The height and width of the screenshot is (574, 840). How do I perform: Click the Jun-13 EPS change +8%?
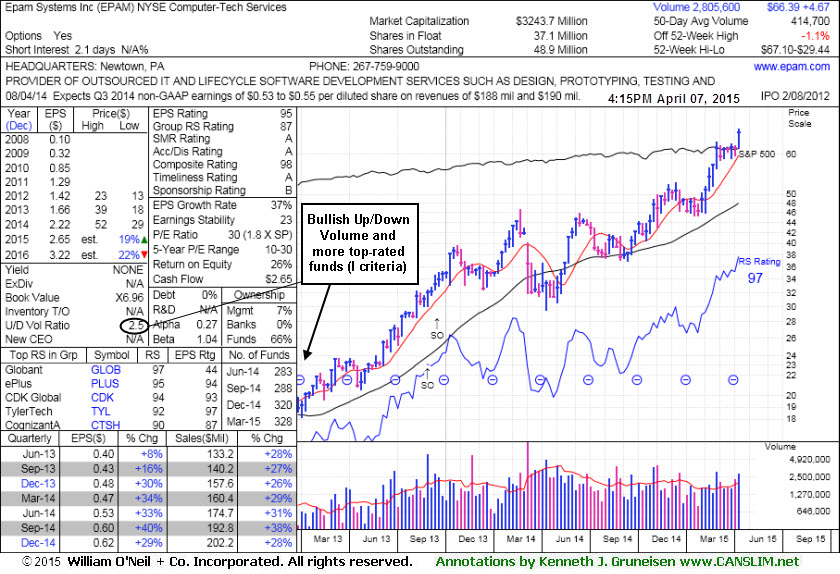(x=152, y=454)
